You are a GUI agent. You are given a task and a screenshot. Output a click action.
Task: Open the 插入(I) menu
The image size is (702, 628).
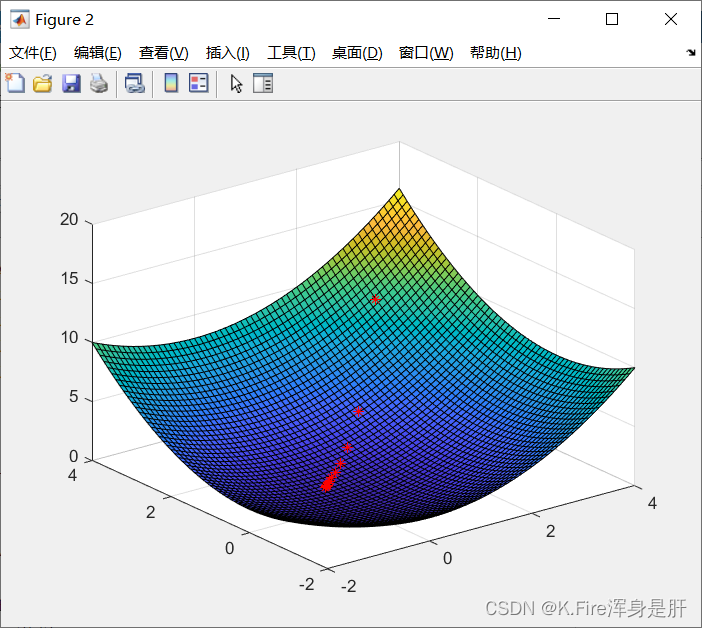pos(227,53)
